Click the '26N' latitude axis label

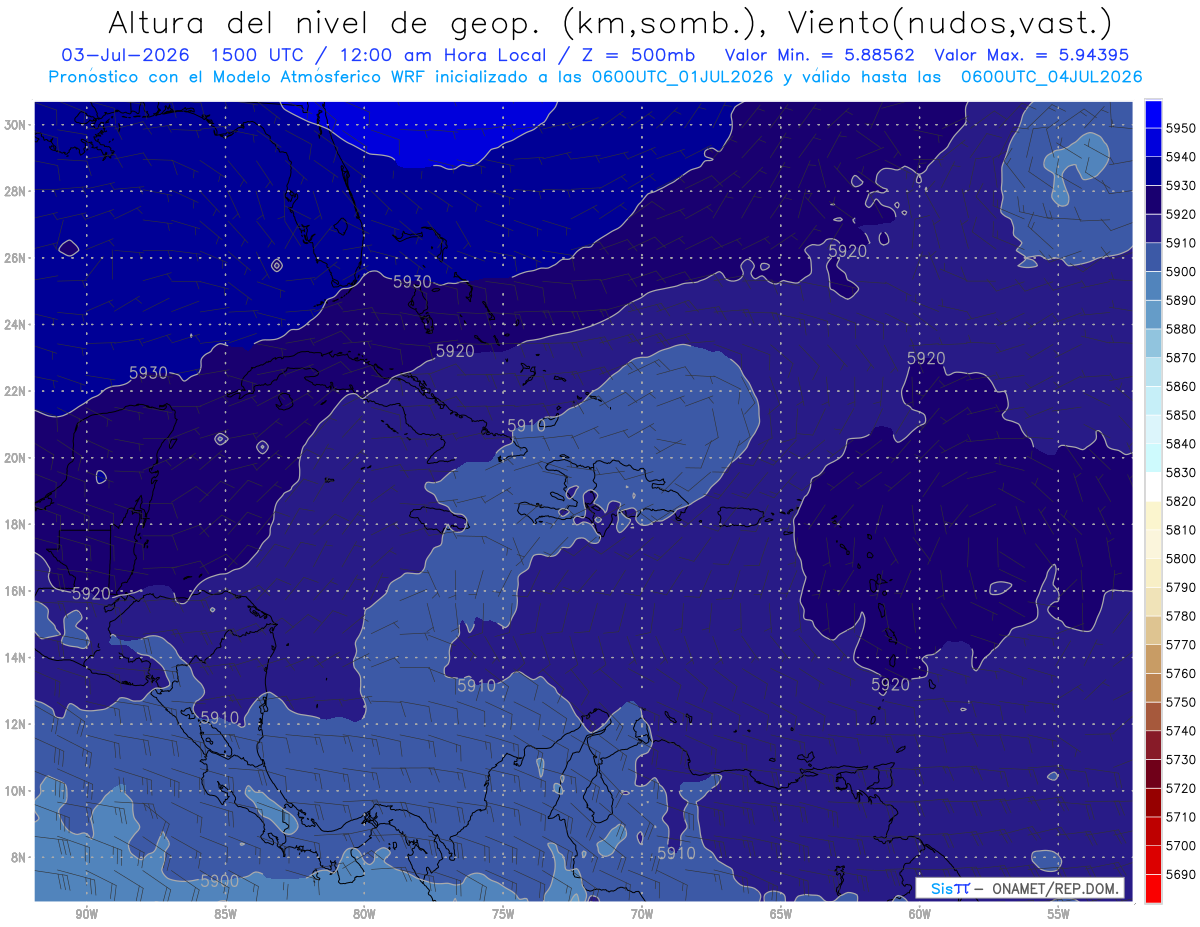tap(14, 258)
